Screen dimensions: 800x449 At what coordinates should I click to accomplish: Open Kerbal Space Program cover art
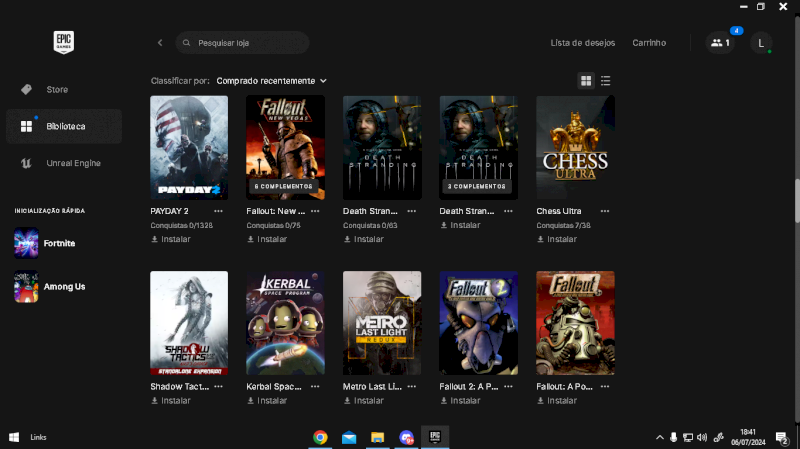285,323
